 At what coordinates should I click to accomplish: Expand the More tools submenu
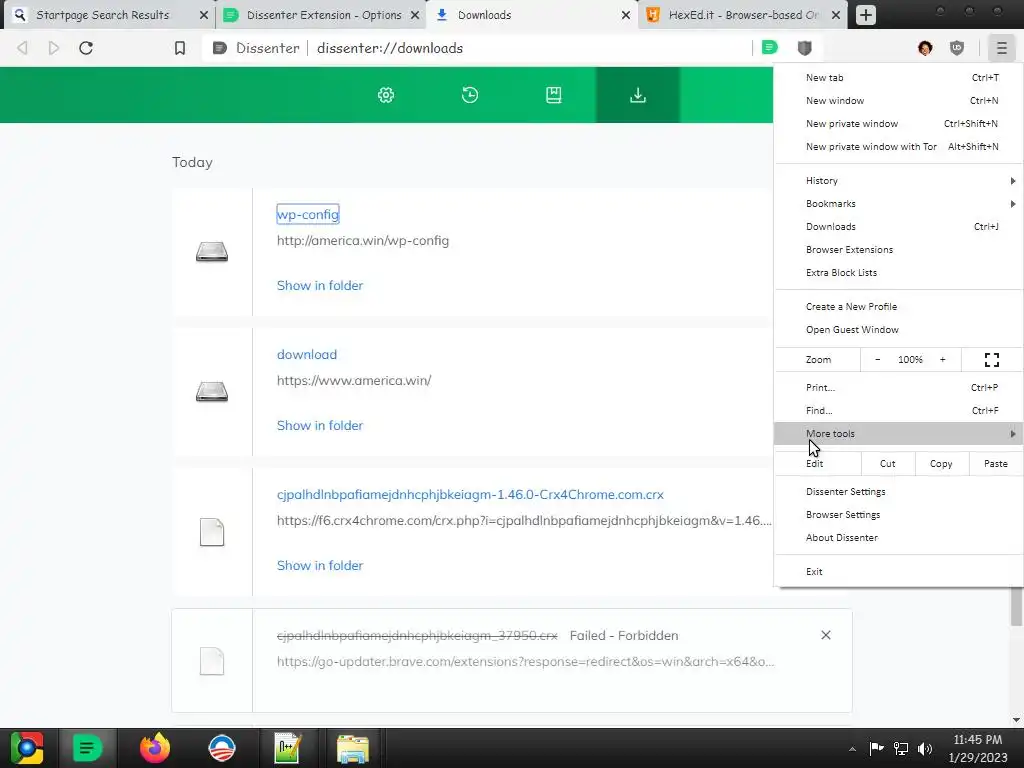point(899,434)
